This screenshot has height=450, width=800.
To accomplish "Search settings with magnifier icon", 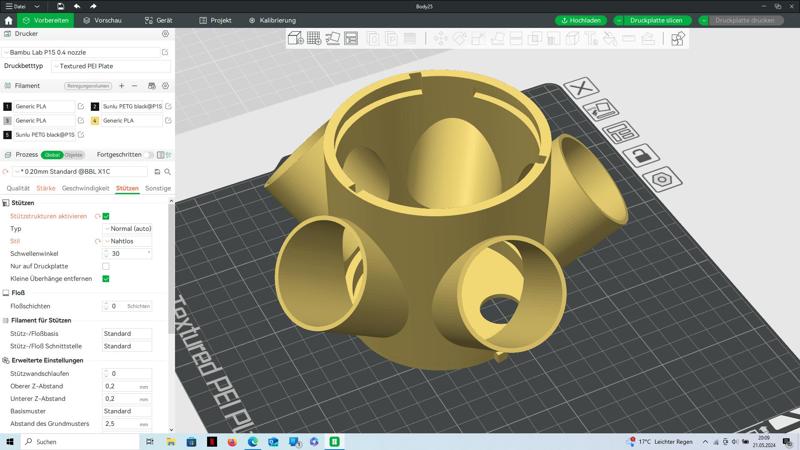I will [167, 172].
